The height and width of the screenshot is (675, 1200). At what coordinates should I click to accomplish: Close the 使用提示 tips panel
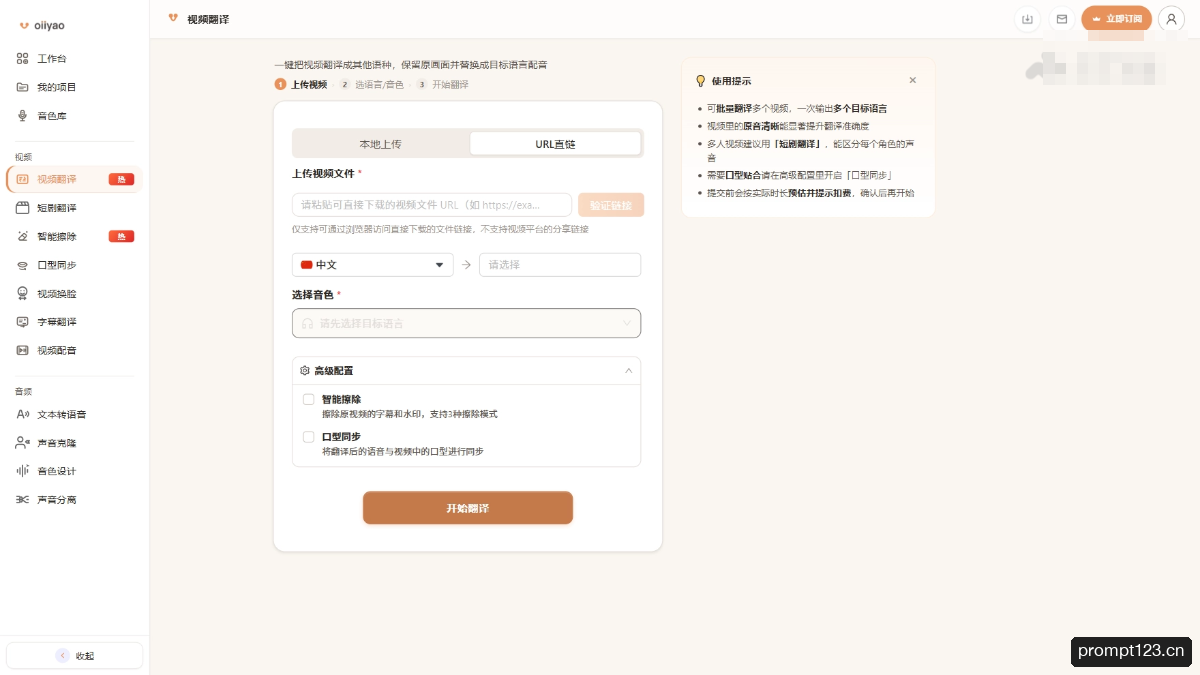pyautogui.click(x=912, y=80)
